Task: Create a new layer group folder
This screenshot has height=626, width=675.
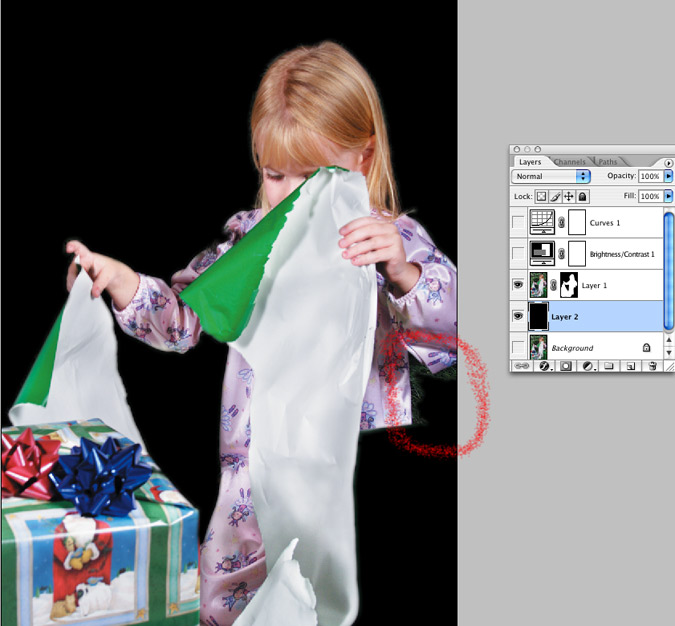Action: (608, 366)
